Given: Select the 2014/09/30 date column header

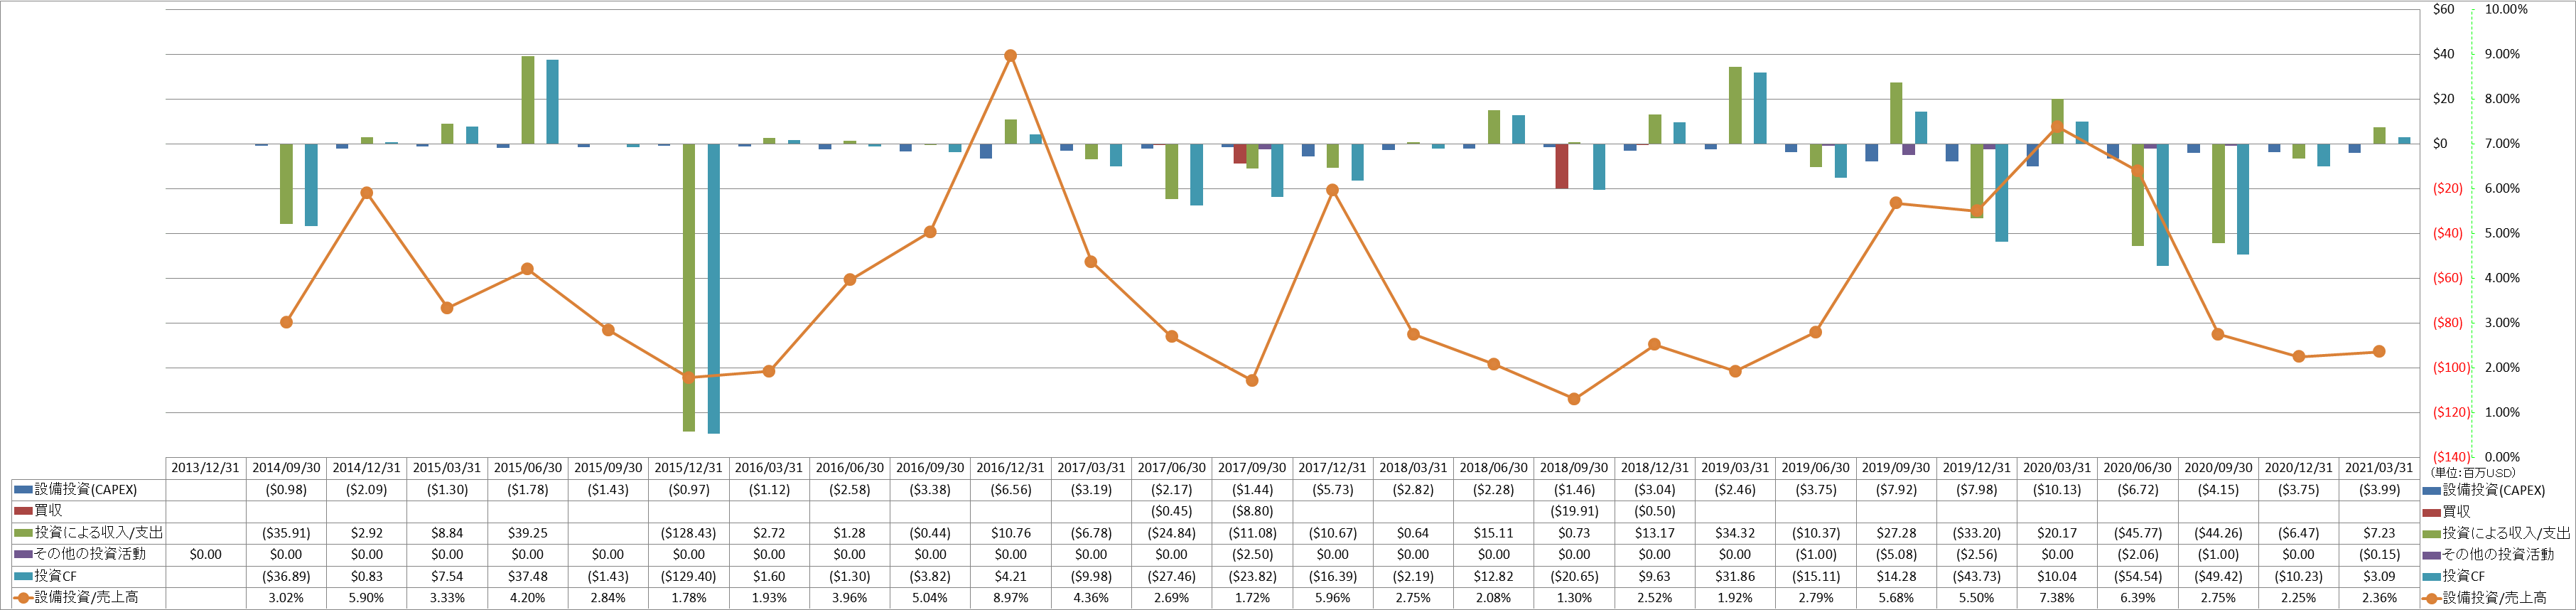Looking at the screenshot, I should pos(286,468).
